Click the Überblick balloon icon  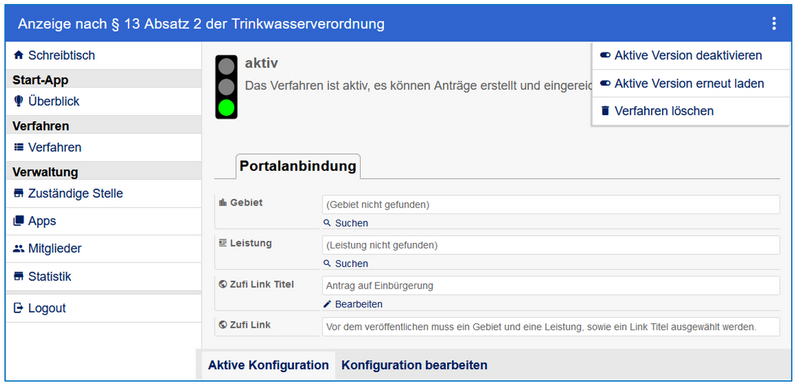point(19,101)
